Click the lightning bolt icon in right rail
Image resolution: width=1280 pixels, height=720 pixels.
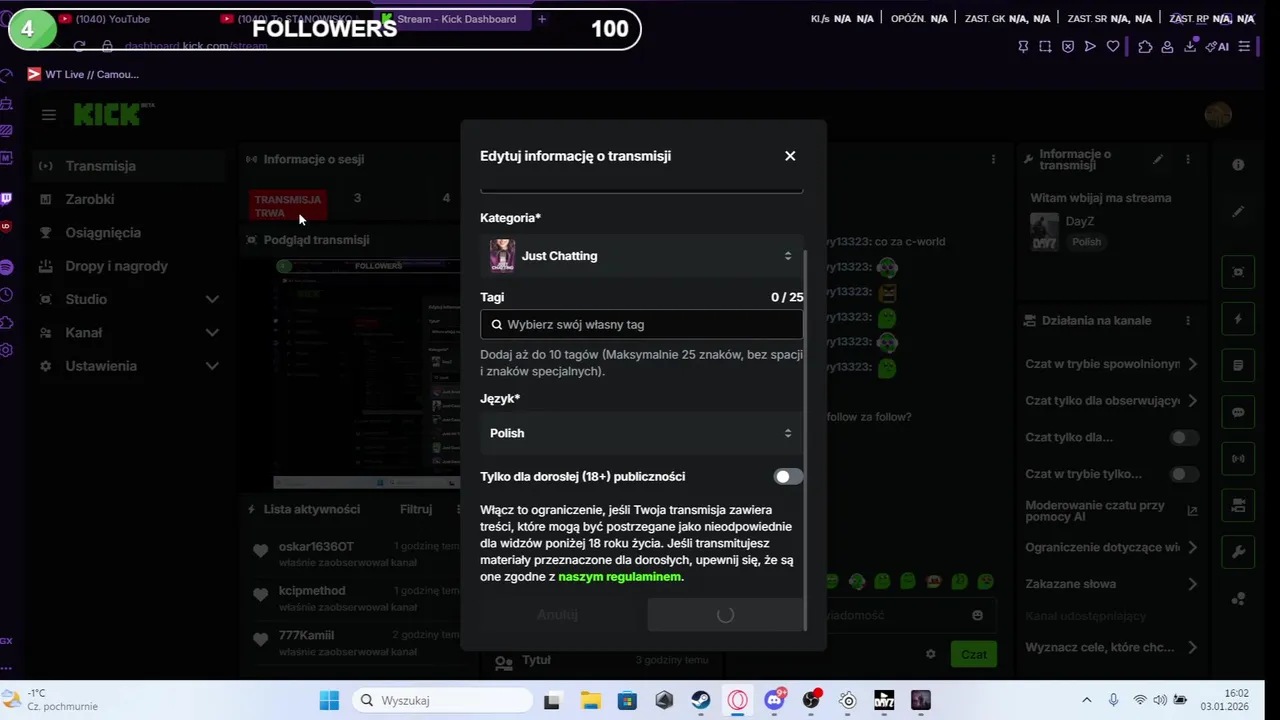coord(1238,319)
